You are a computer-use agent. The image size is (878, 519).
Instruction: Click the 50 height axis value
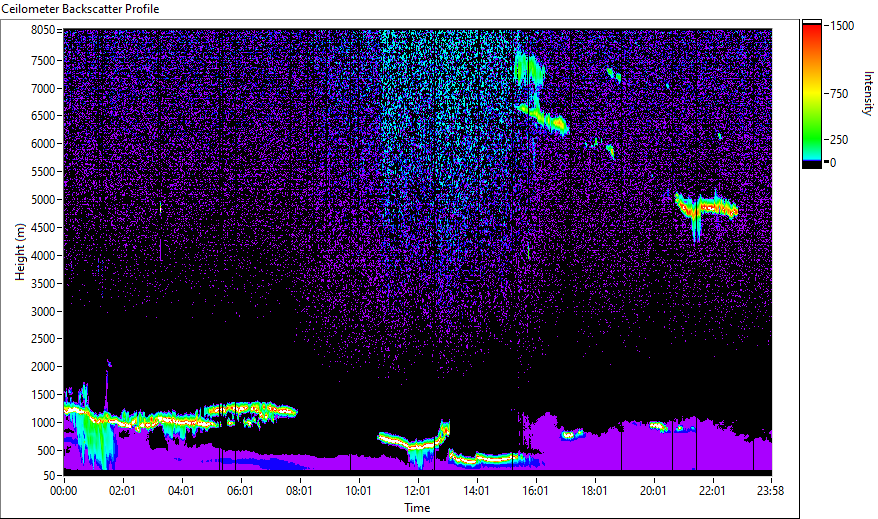[x=49, y=475]
